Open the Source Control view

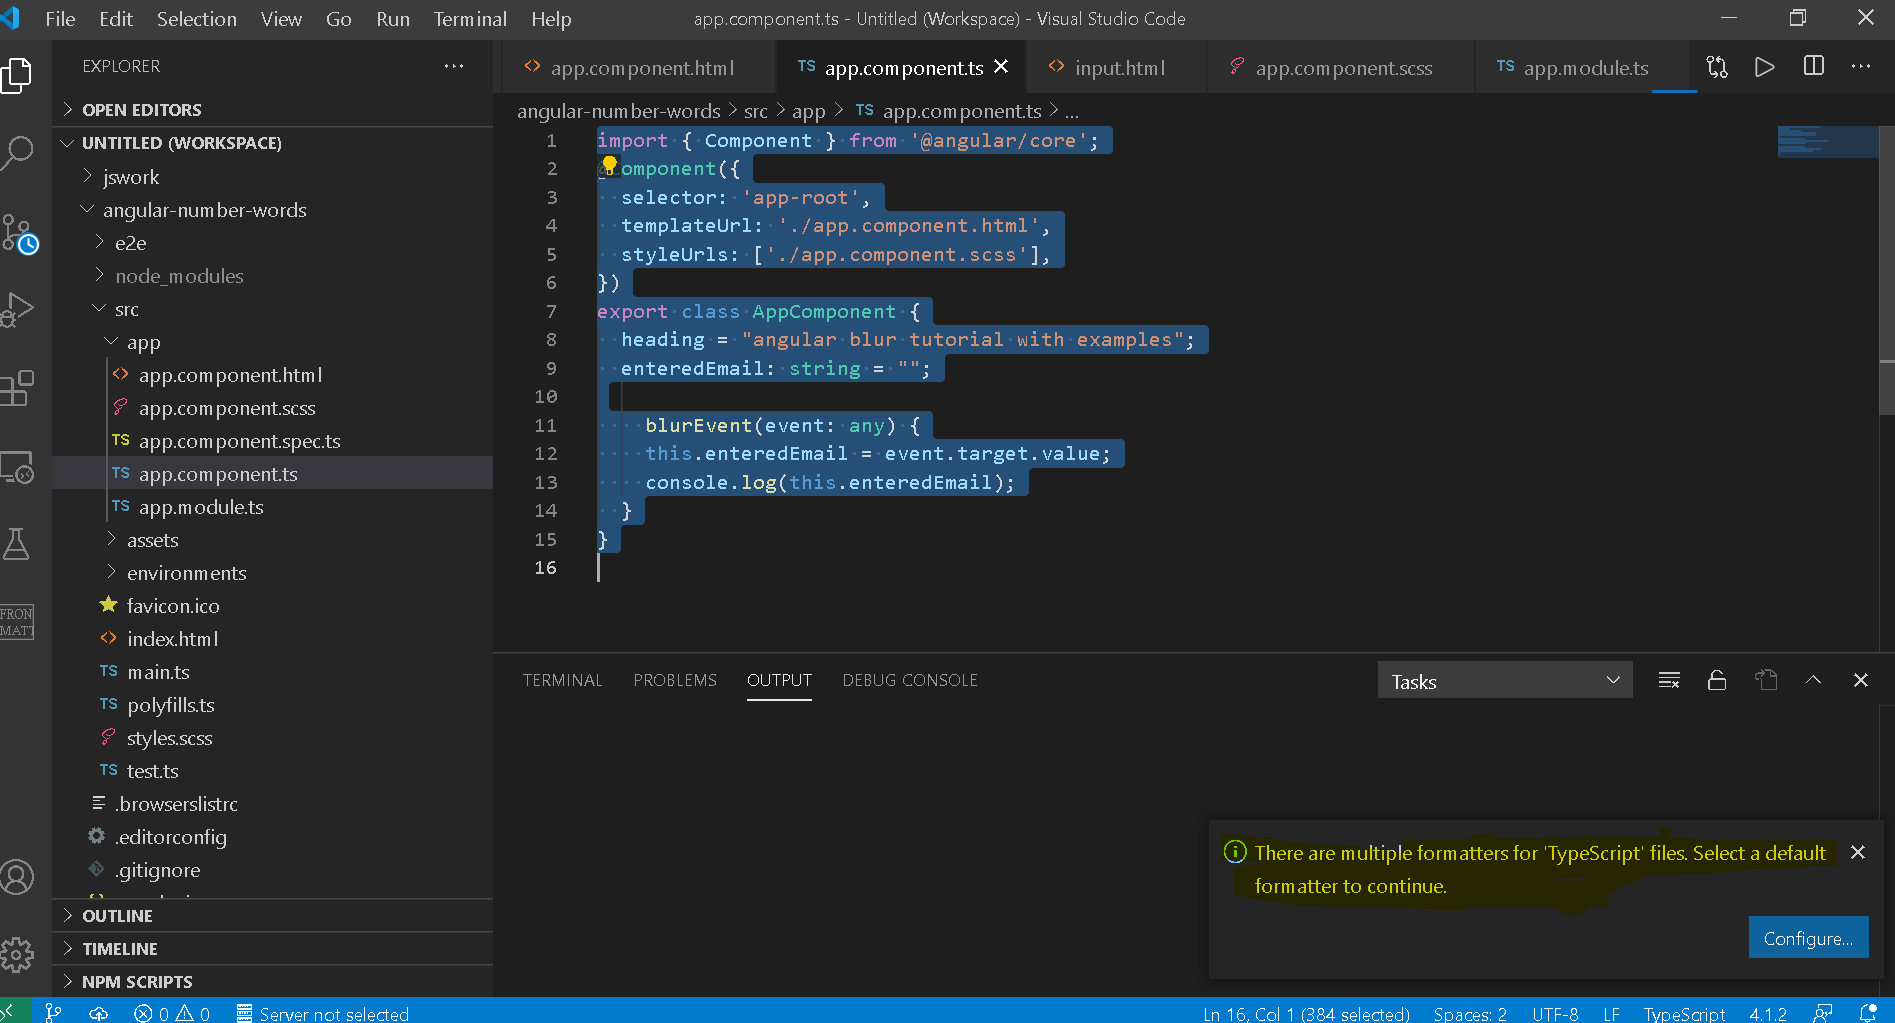[19, 233]
